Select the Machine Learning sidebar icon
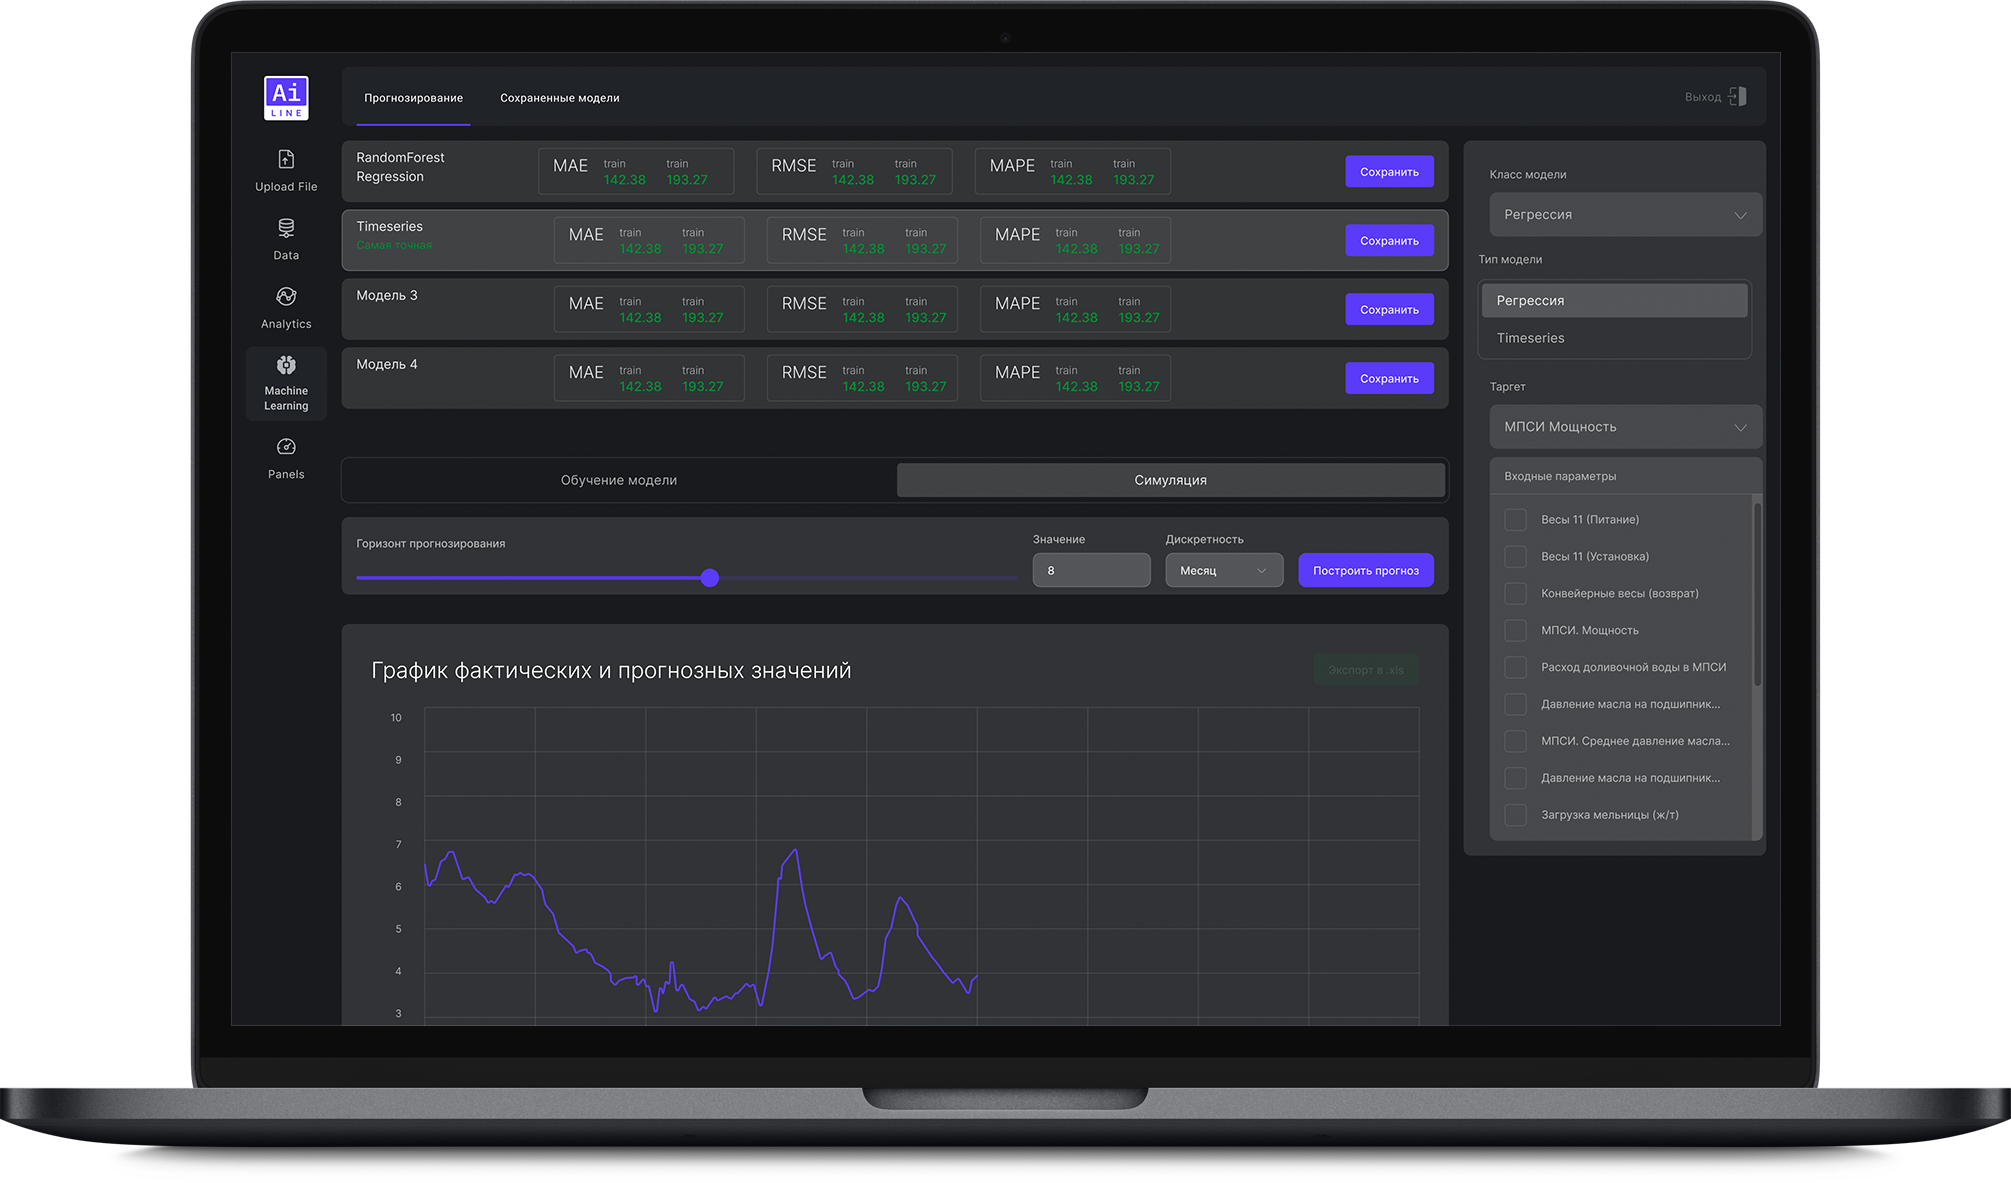2011x1183 pixels. (286, 366)
